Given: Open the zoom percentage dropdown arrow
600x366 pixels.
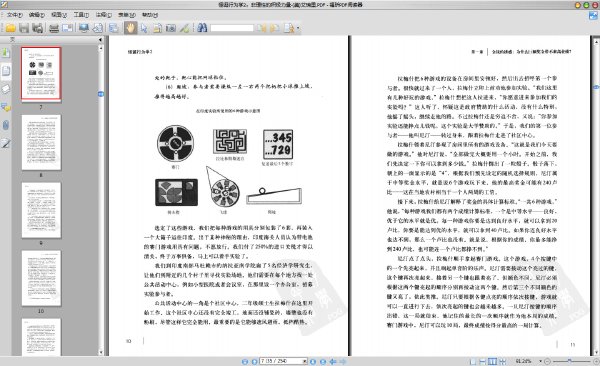Looking at the screenshot, I should (x=540, y=361).
